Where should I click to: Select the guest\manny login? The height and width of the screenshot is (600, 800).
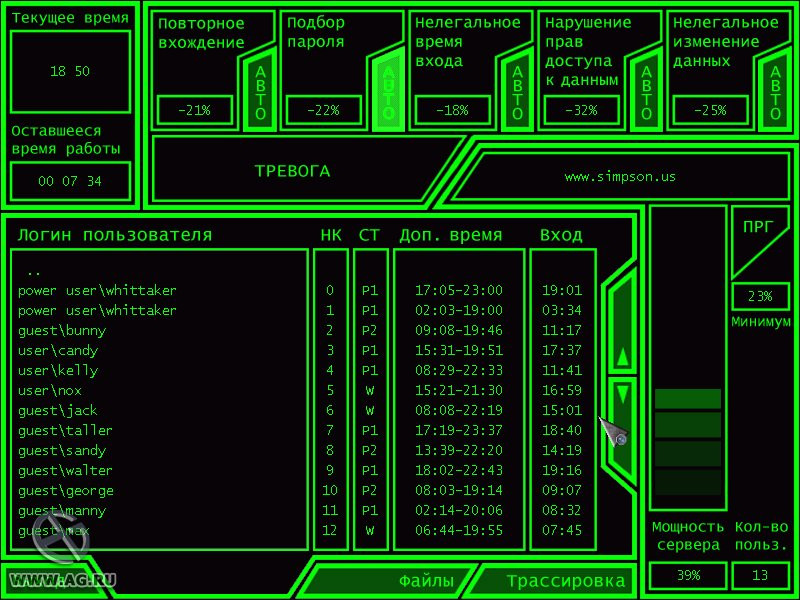click(x=62, y=511)
